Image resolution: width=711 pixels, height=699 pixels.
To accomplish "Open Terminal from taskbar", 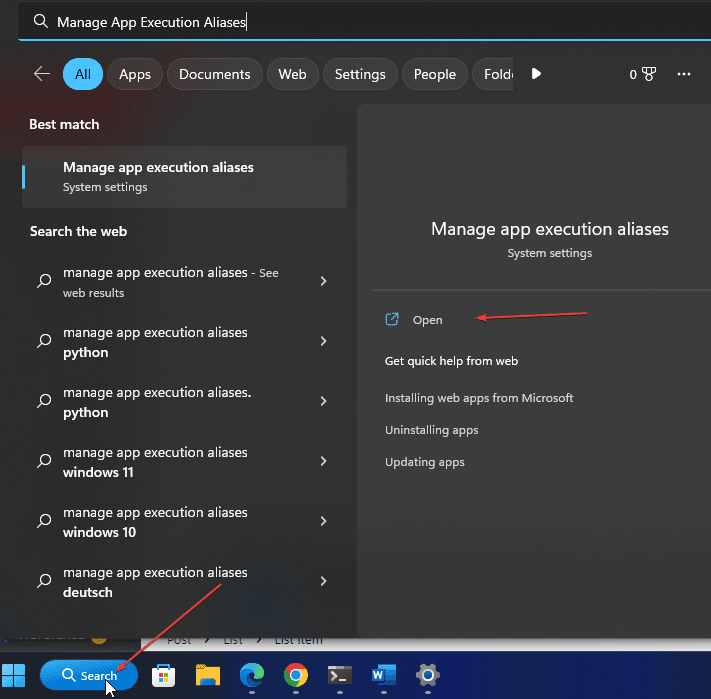I will (340, 675).
